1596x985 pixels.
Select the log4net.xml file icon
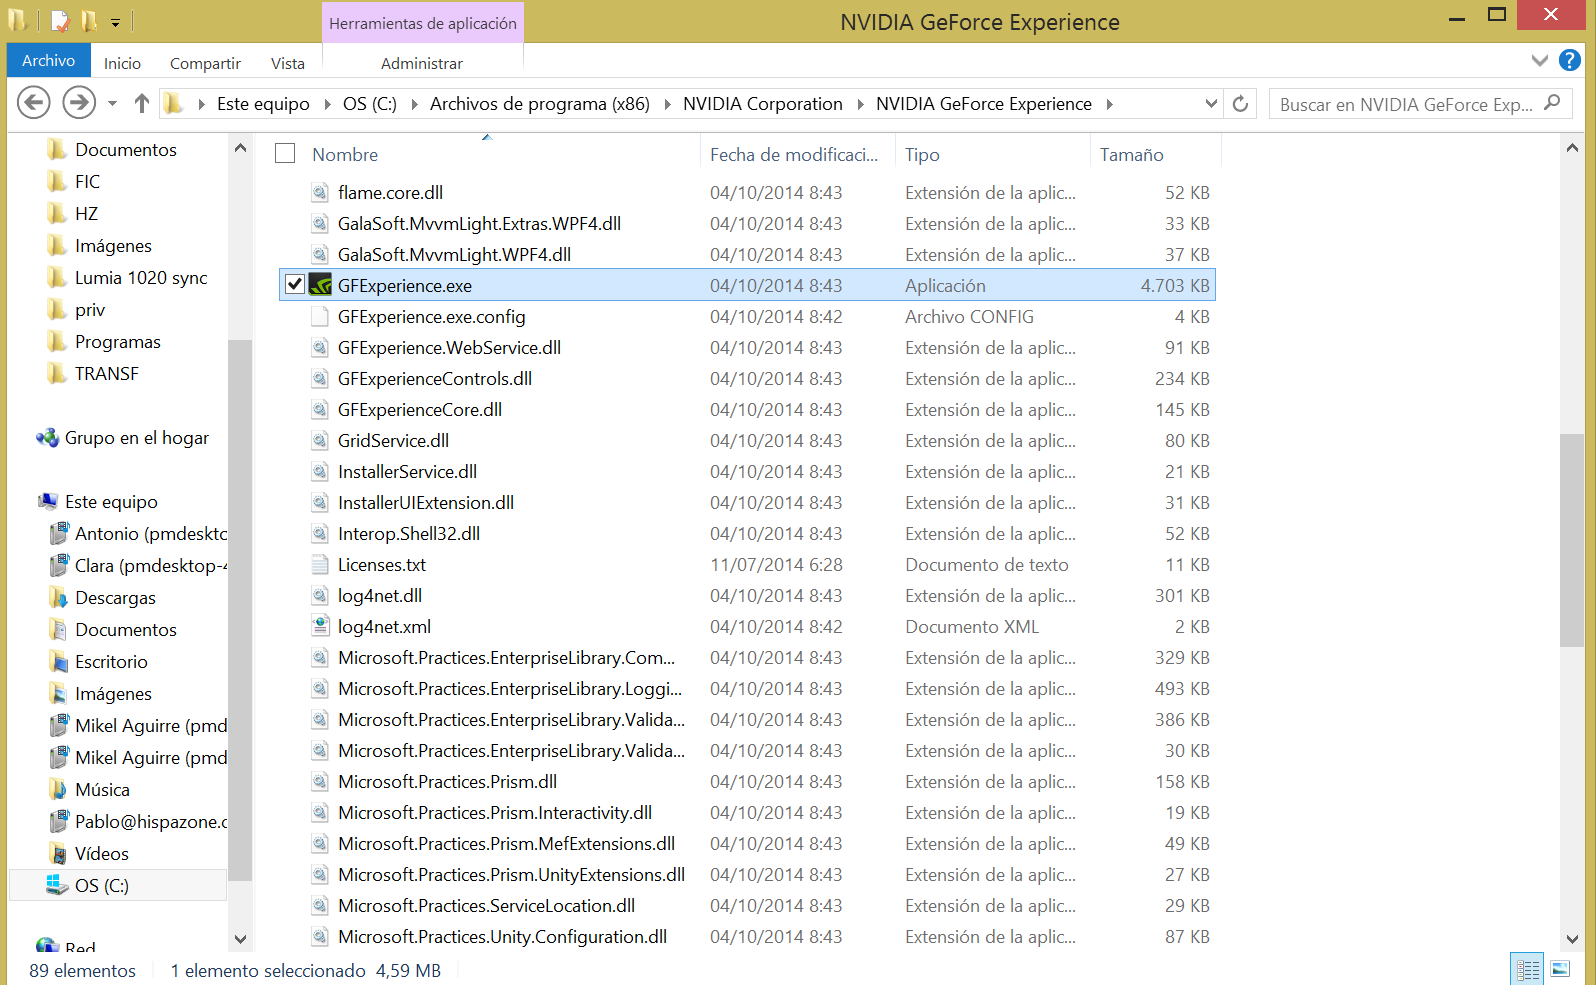320,626
